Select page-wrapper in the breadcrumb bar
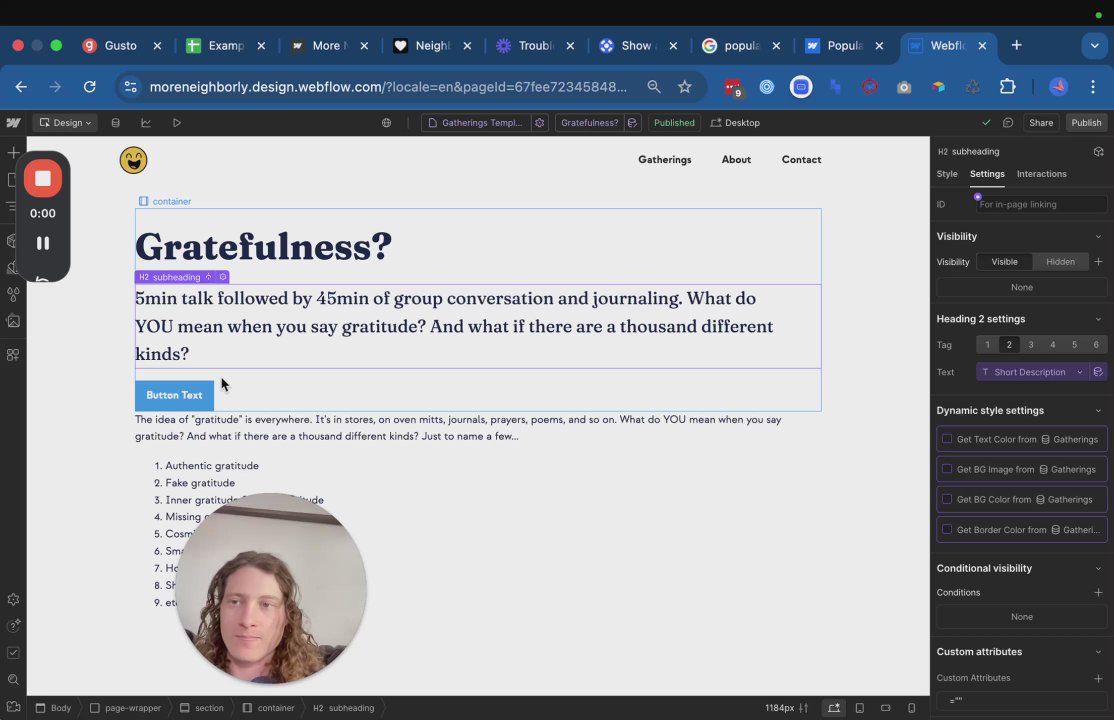1114x720 pixels. 125,708
